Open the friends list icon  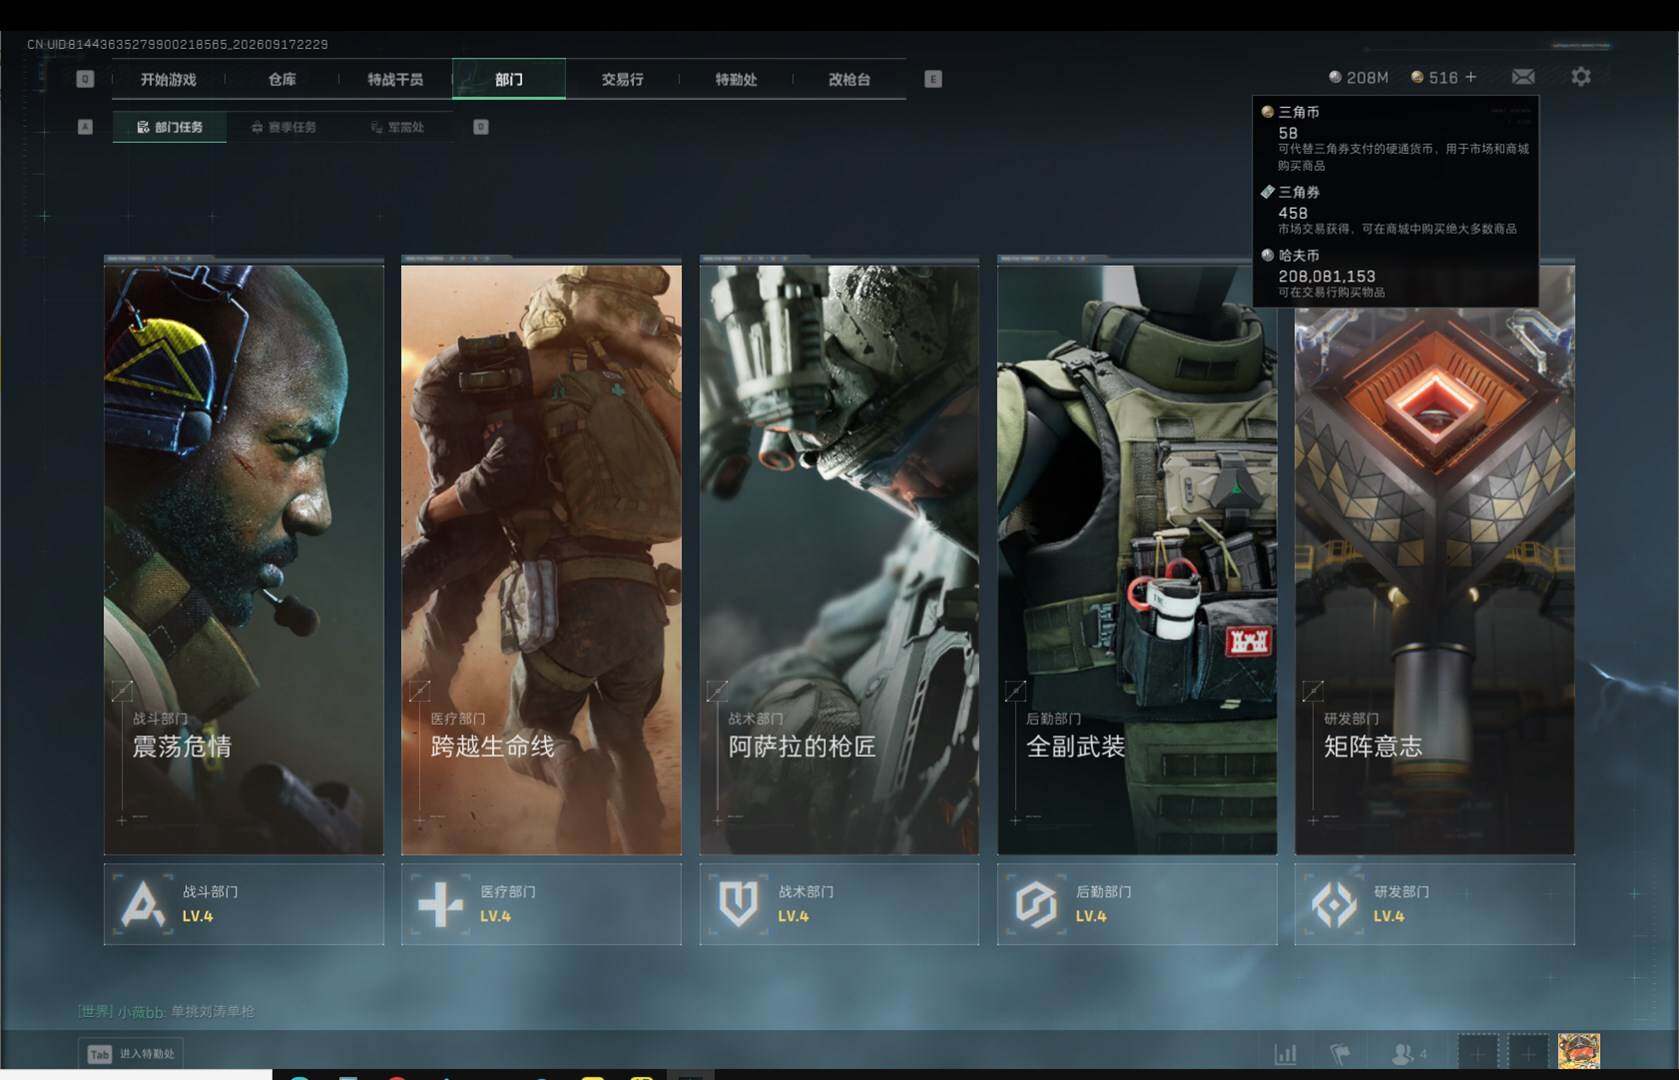[1402, 1053]
